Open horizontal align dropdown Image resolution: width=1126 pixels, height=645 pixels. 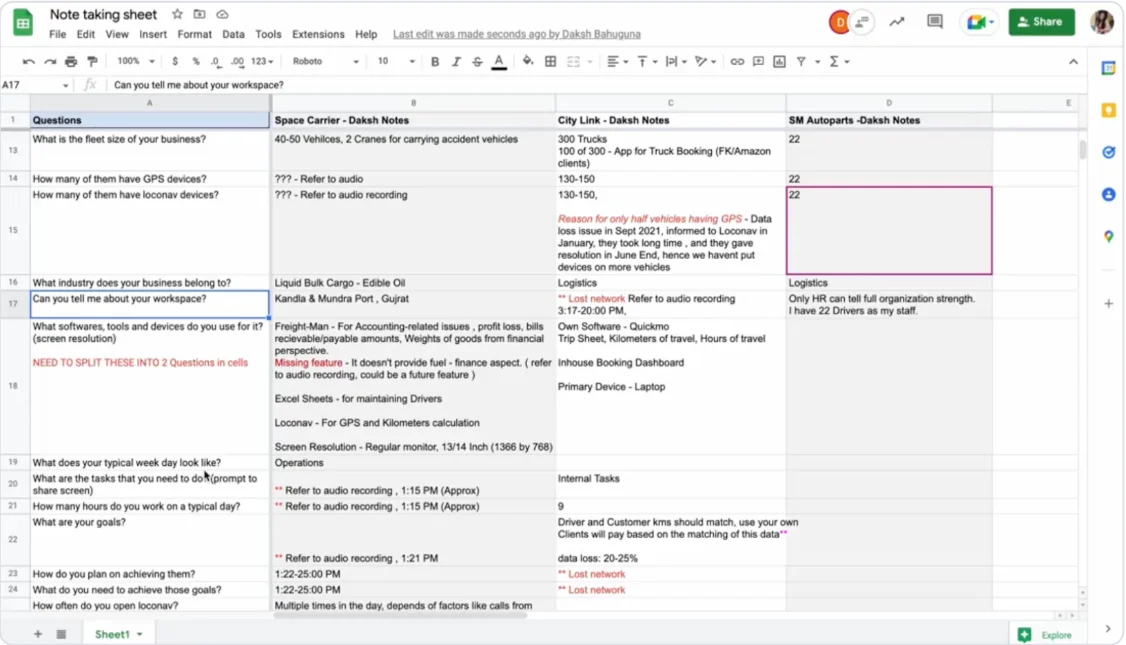[617, 62]
